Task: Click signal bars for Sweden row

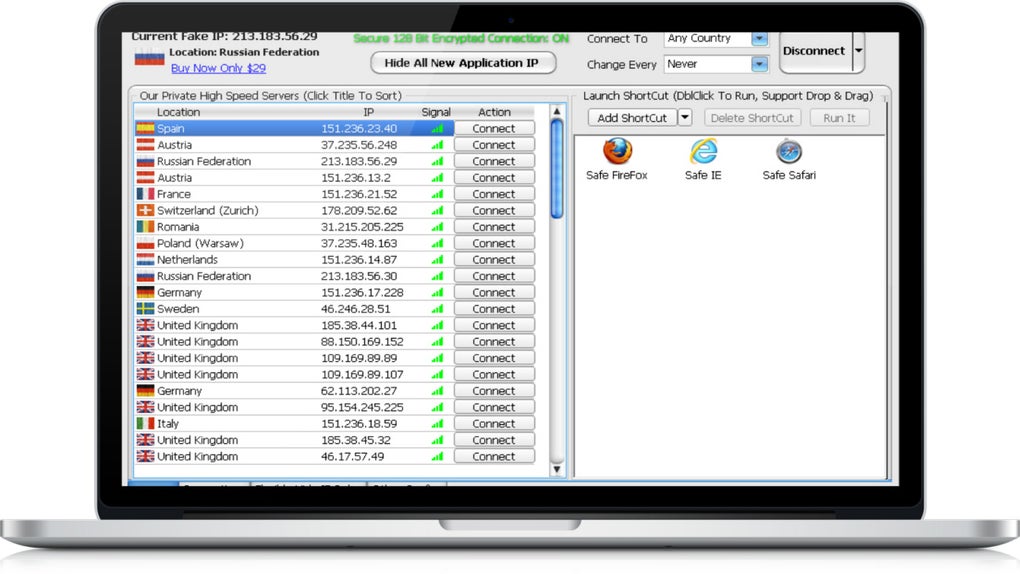Action: (437, 308)
